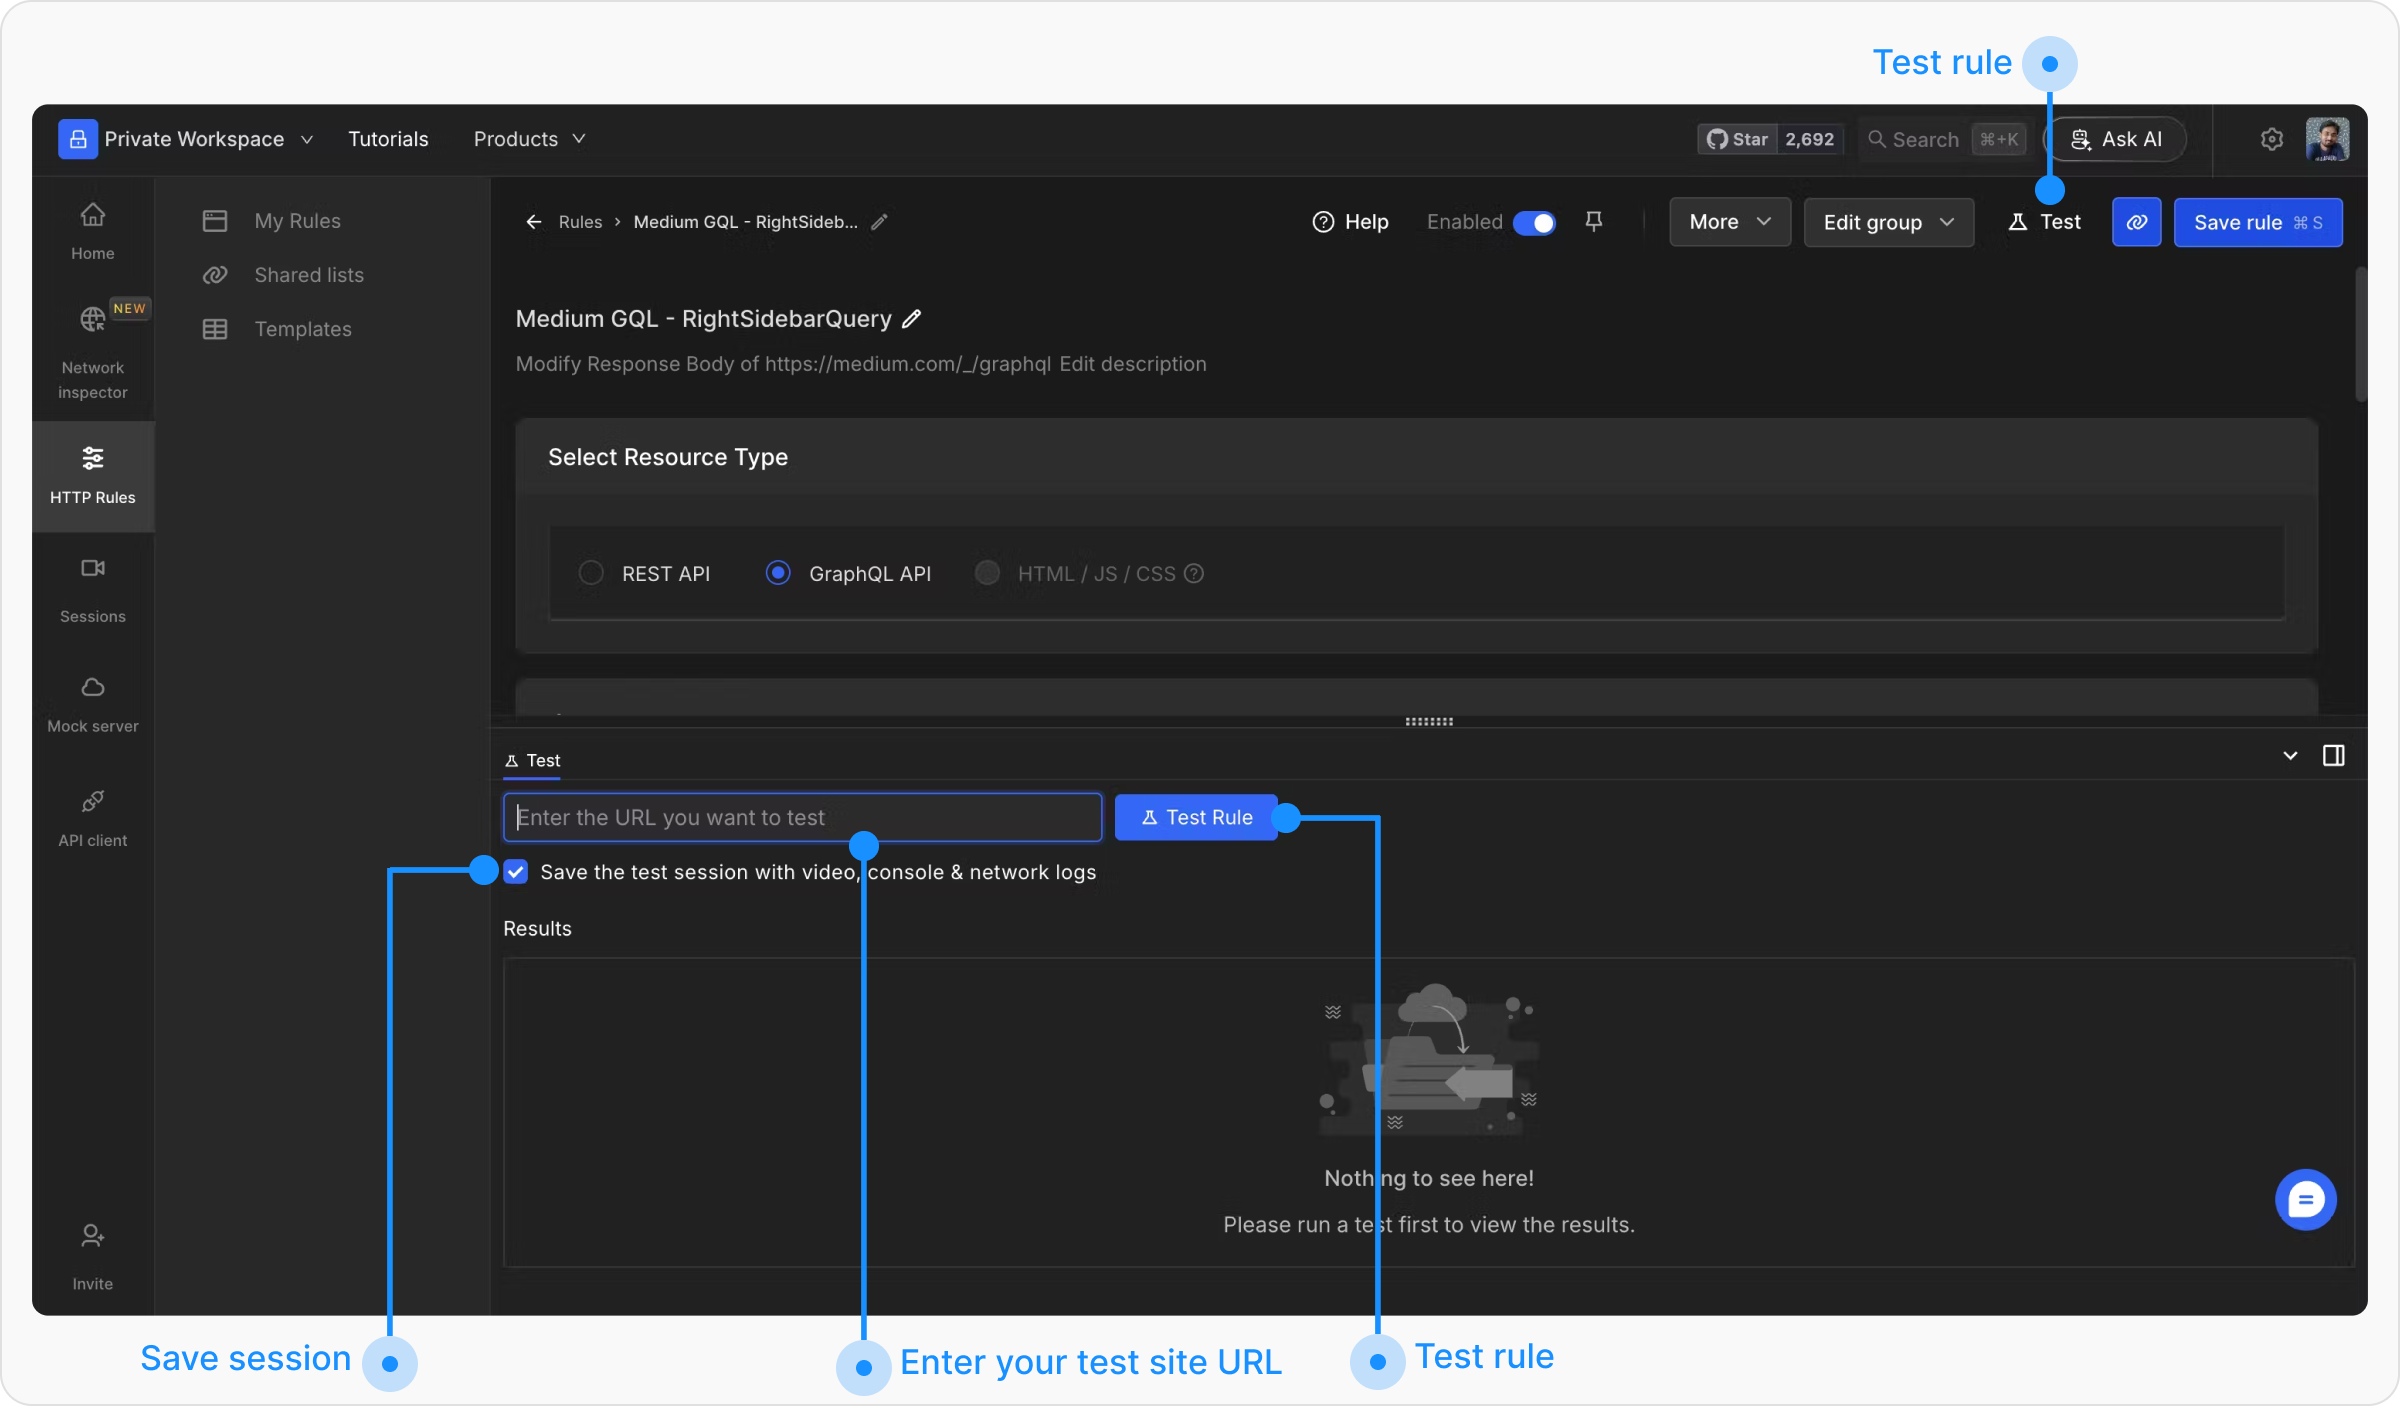Open the Tutorials menu item

388,139
